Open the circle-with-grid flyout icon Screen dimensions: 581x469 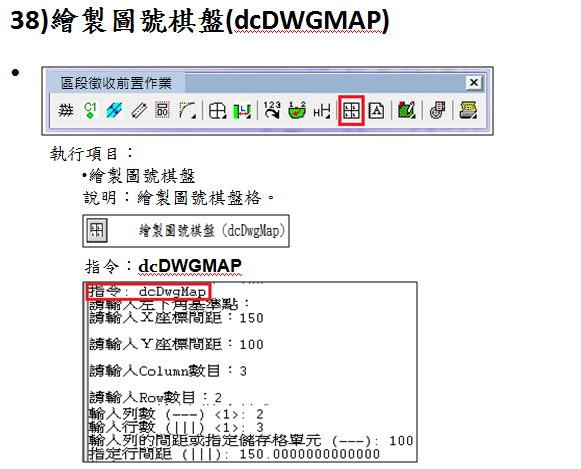point(218,110)
